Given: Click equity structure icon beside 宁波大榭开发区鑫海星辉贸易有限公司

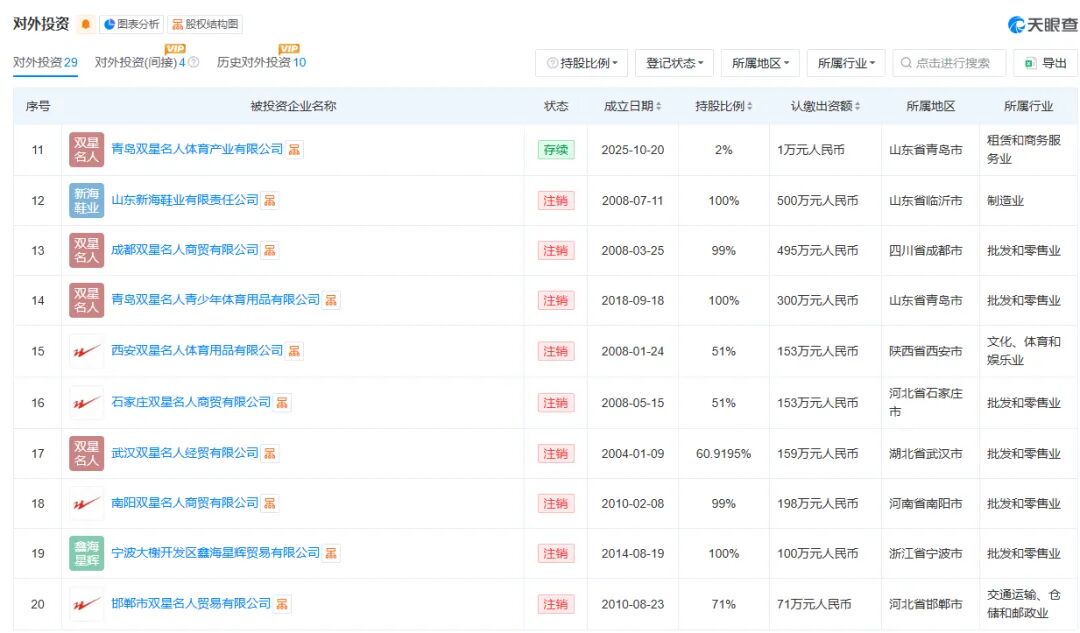Looking at the screenshot, I should 331,554.
